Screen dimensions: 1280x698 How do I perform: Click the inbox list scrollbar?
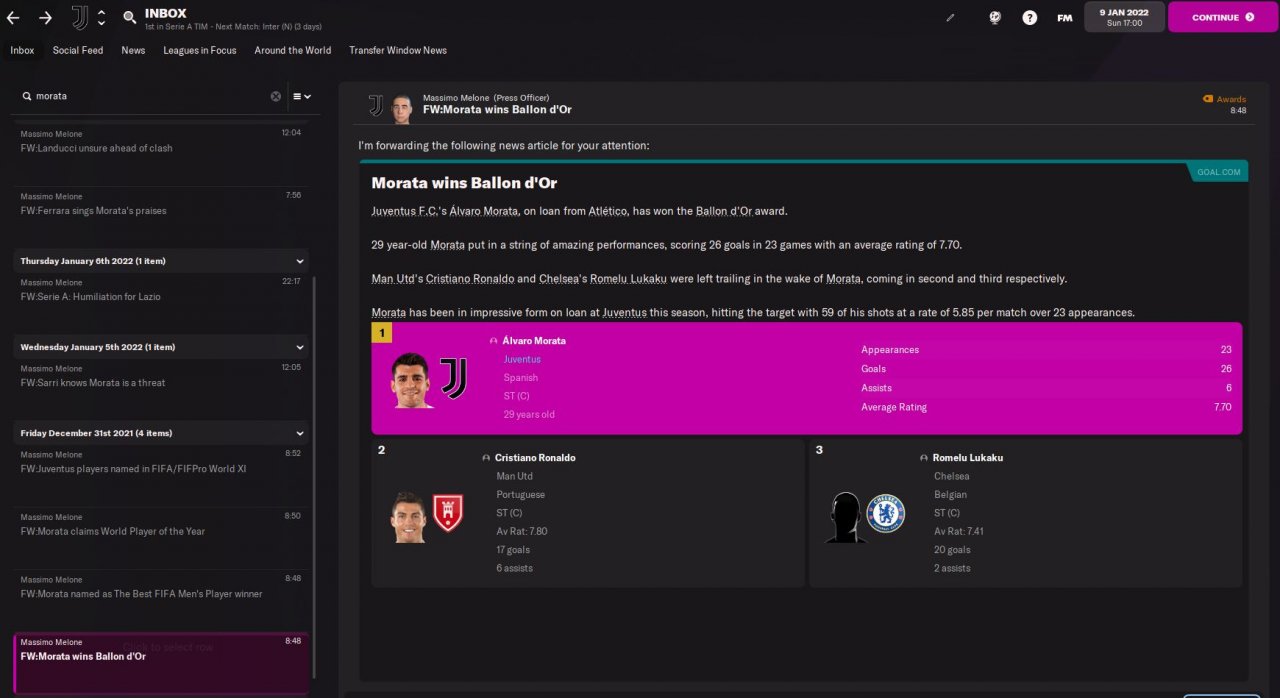pos(314,477)
